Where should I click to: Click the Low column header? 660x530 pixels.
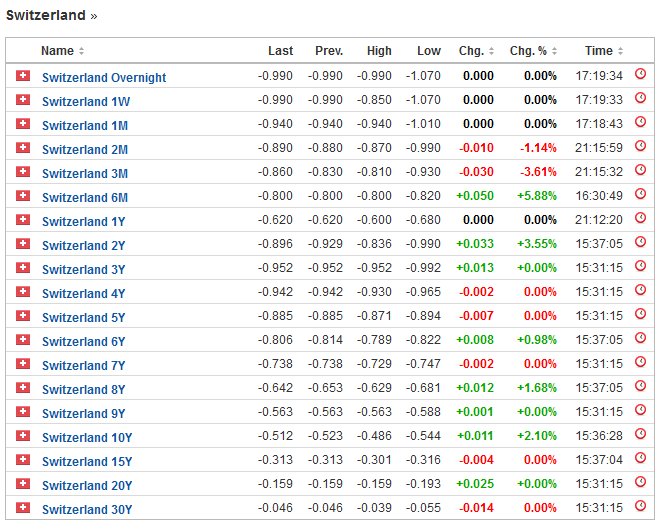(429, 51)
